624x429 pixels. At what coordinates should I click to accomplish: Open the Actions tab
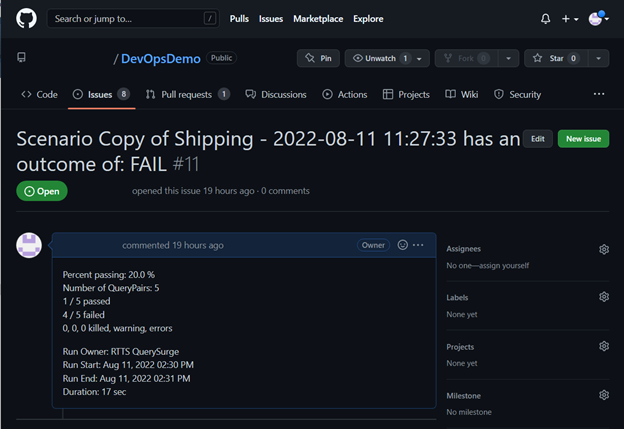(x=345, y=94)
